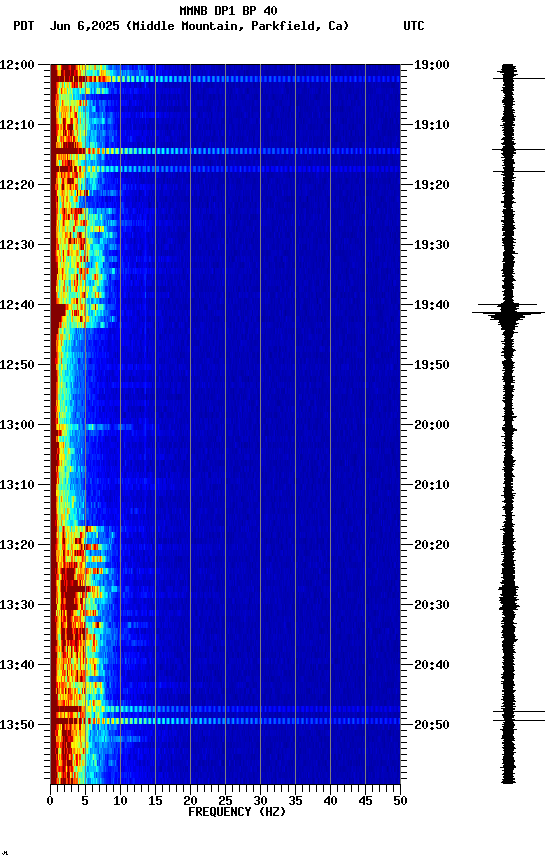Click the 19:00 UTC time label
Image resolution: width=552 pixels, height=864 pixels.
point(432,65)
